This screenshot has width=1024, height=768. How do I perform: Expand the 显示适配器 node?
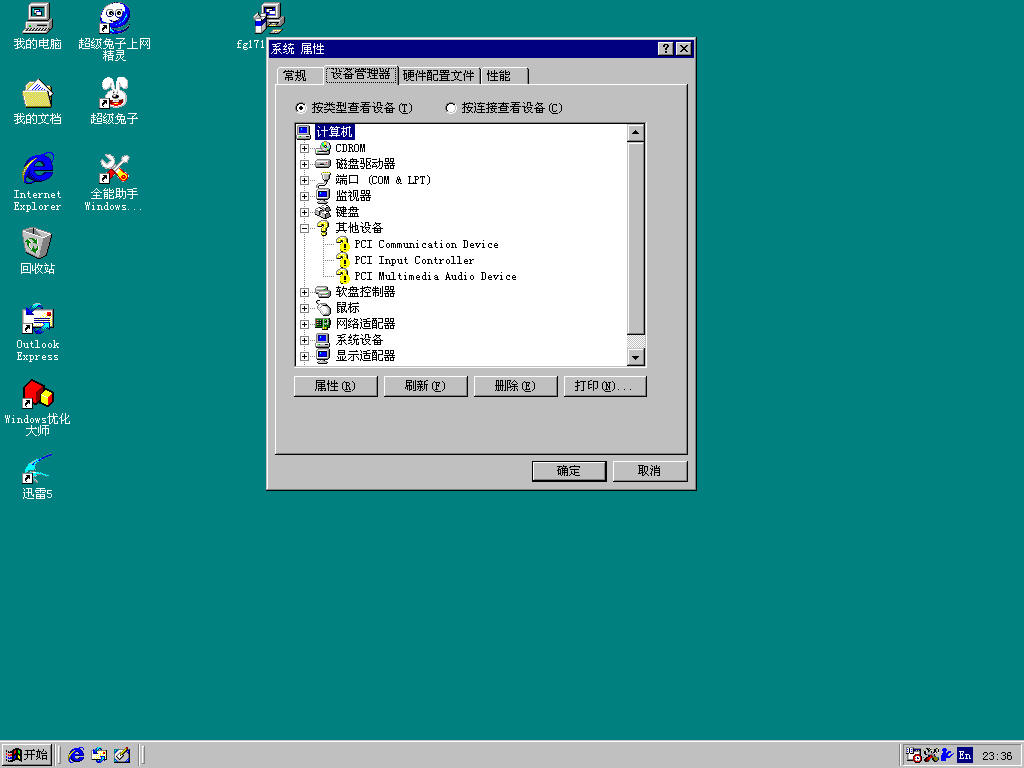(304, 356)
